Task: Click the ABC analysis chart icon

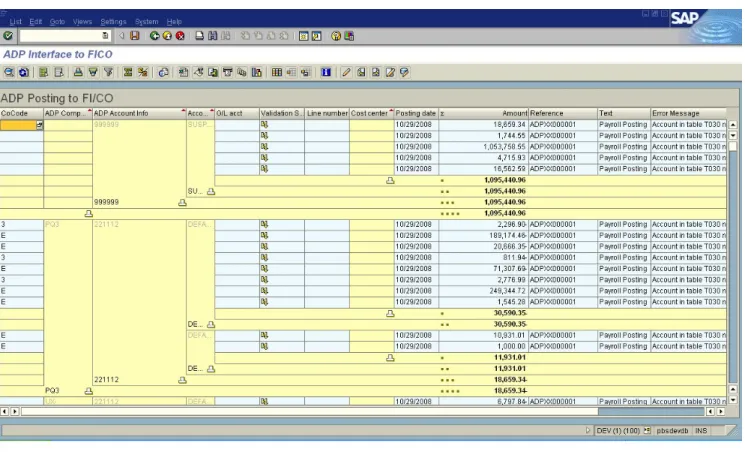Action: (257, 72)
